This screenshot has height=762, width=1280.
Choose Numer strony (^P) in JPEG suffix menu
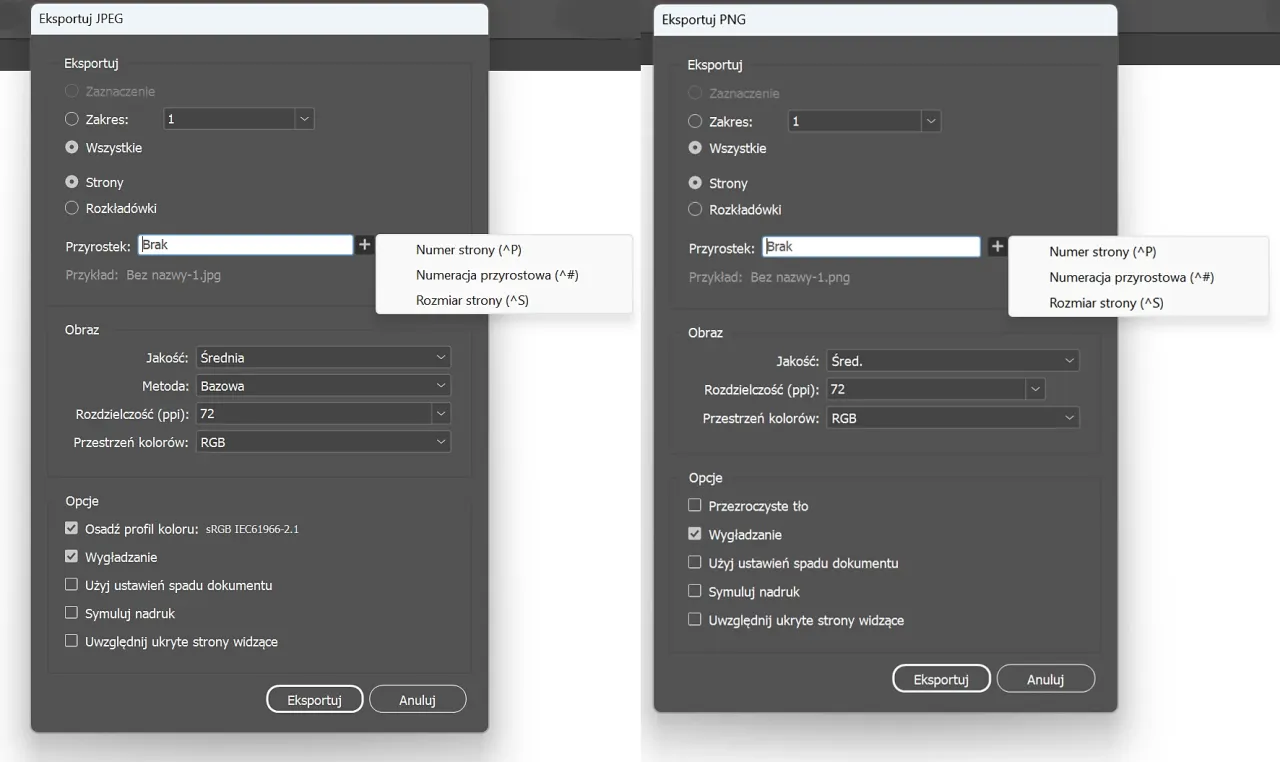click(468, 250)
